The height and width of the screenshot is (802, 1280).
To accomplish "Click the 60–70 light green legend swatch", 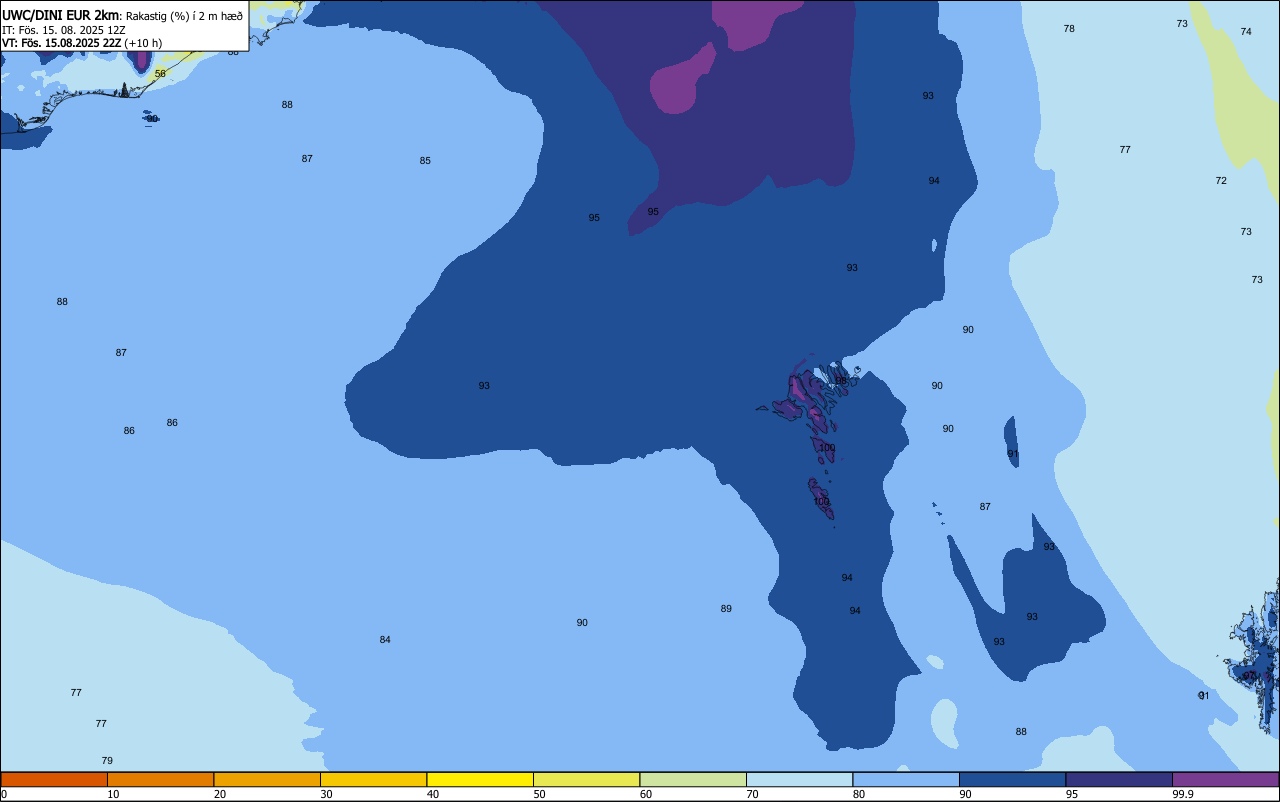I will pos(693,779).
